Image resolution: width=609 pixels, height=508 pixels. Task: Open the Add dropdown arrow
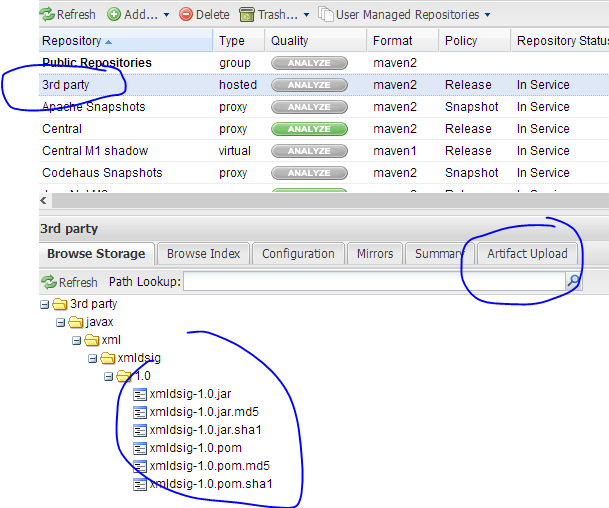click(x=167, y=15)
